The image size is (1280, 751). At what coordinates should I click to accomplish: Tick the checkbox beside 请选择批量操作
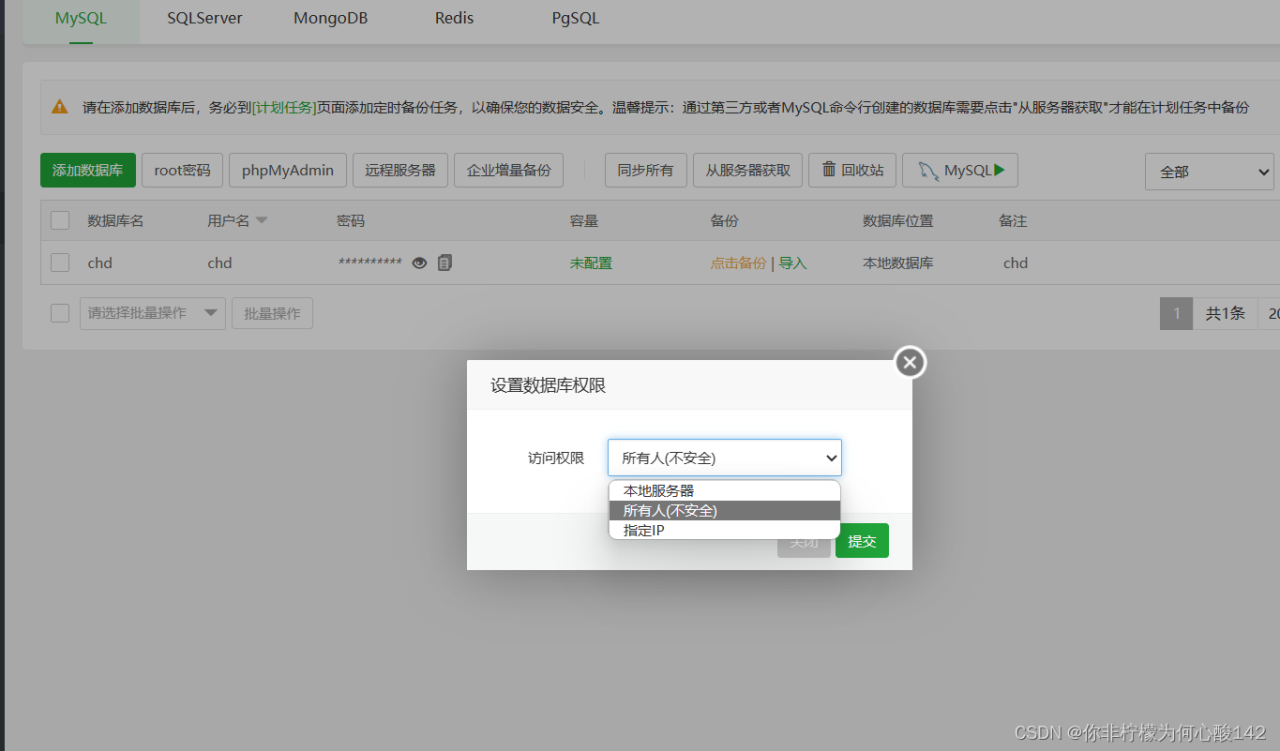coord(59,312)
